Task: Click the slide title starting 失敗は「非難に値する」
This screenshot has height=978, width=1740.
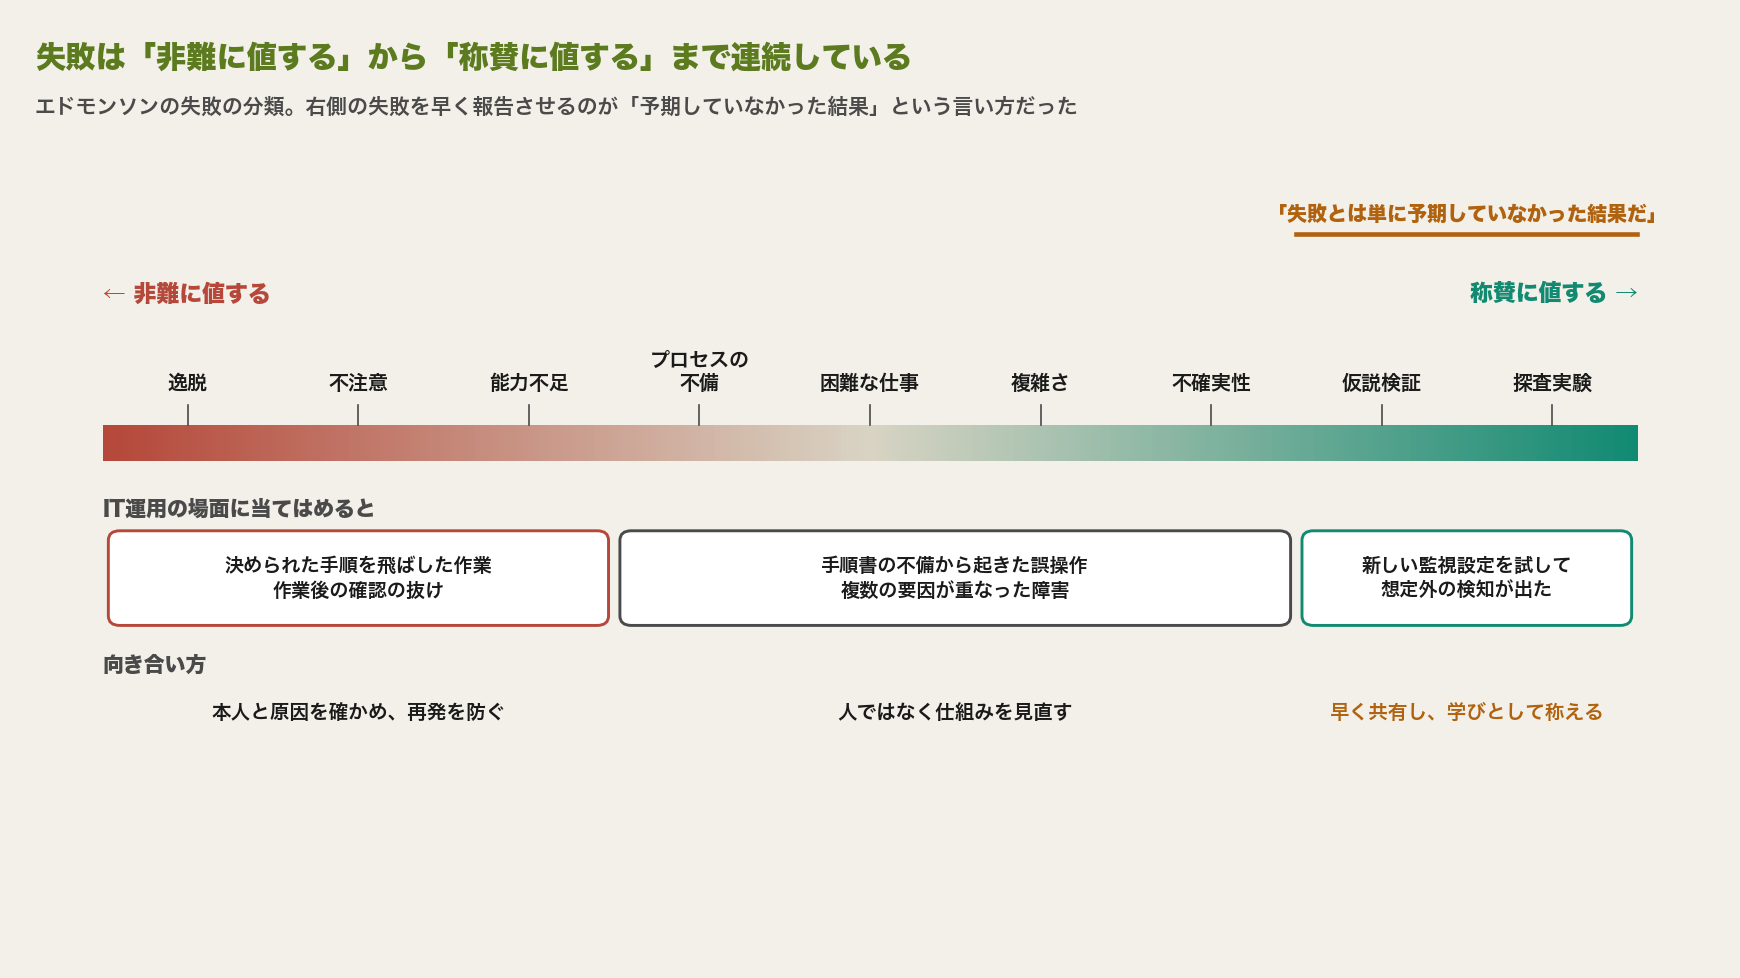Action: coord(473,57)
